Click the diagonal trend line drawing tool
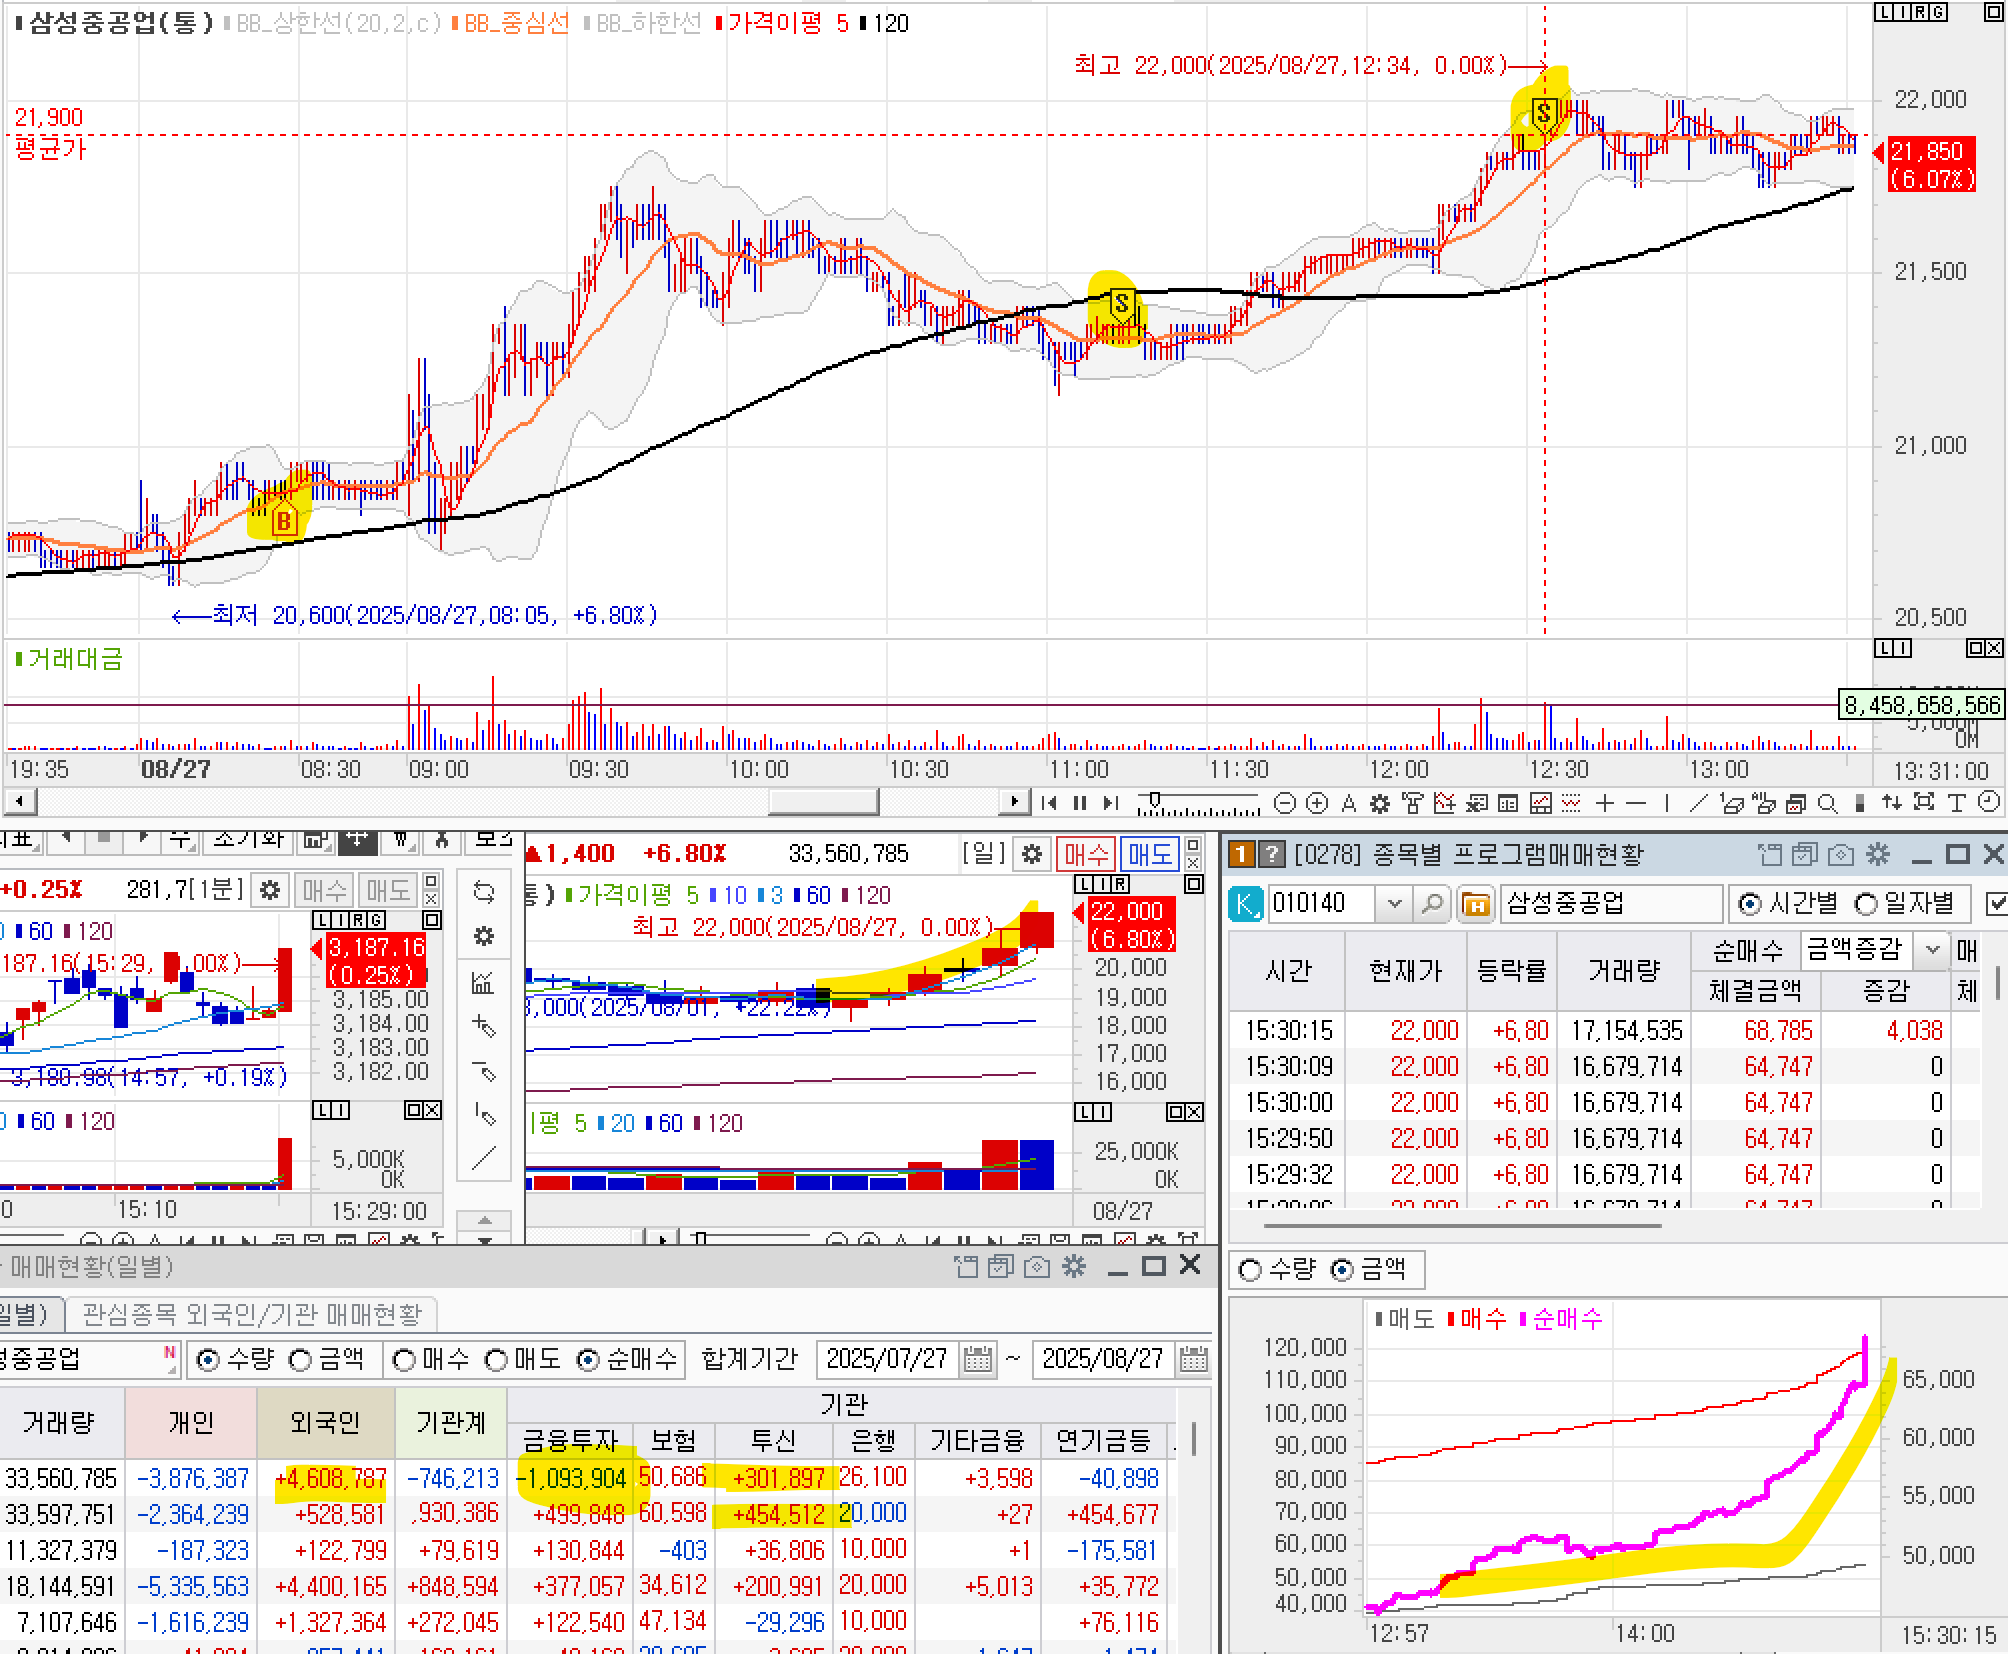 1698,803
